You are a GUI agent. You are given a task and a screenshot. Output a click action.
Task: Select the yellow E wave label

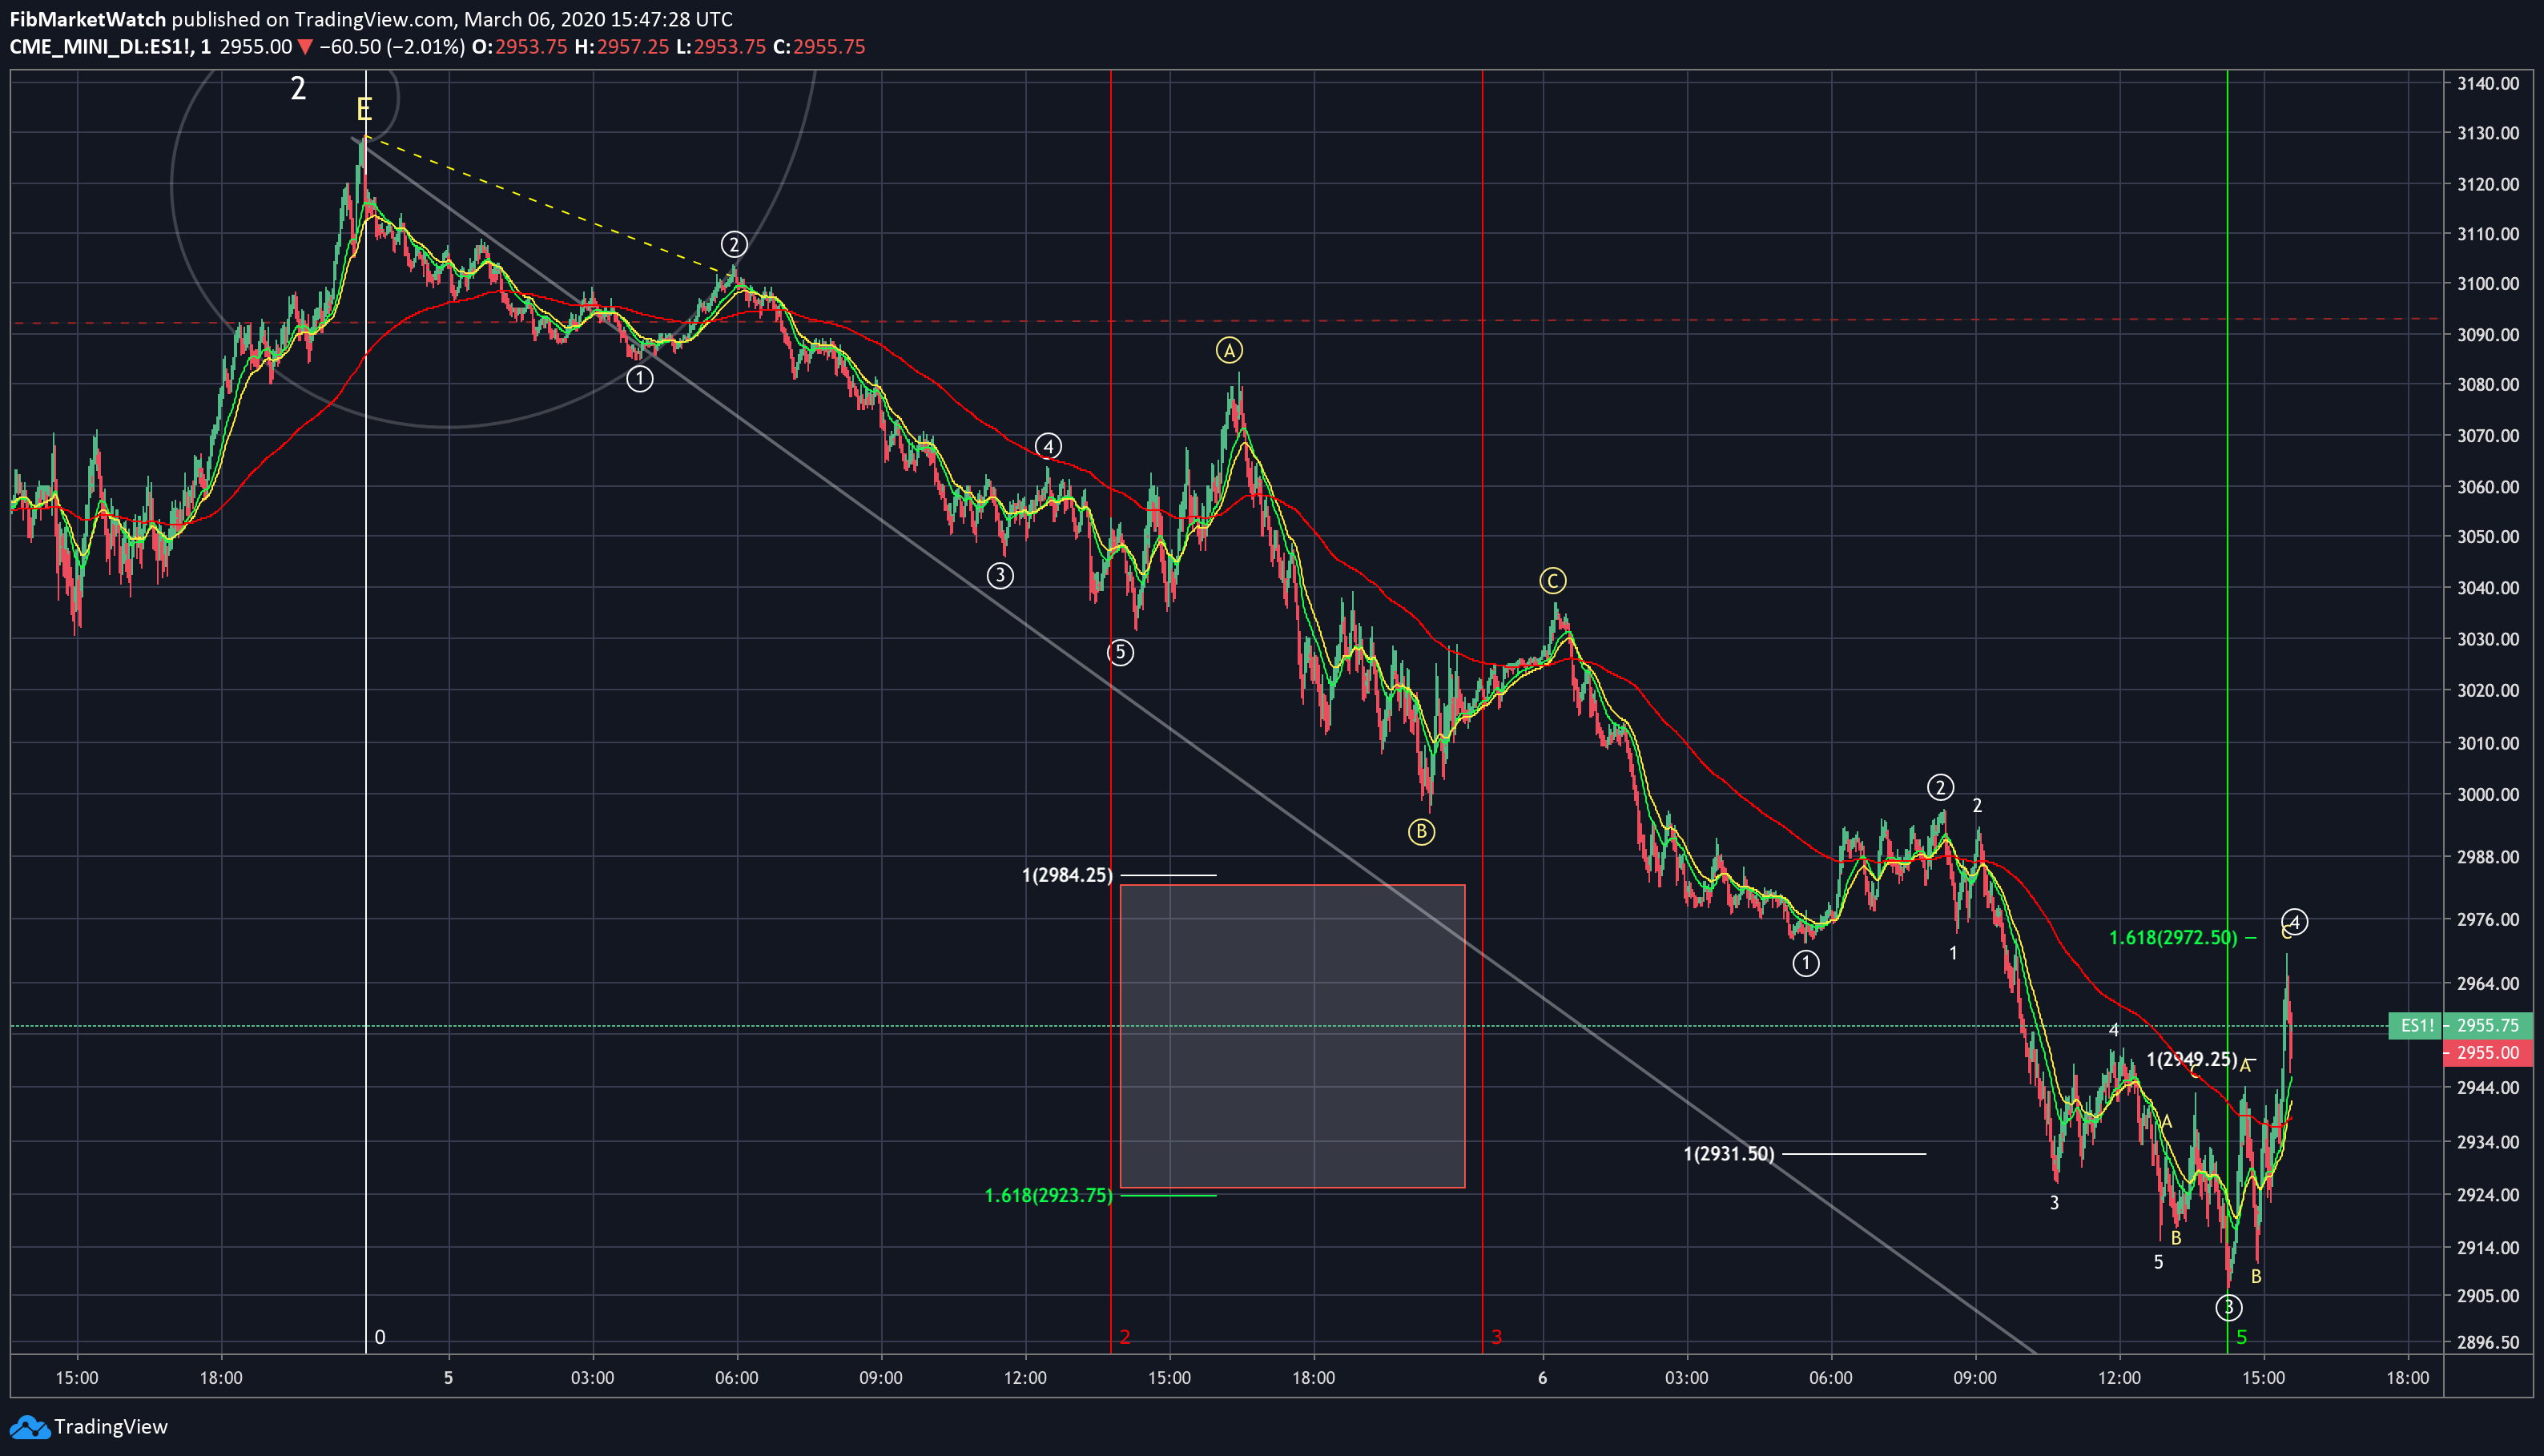click(364, 110)
